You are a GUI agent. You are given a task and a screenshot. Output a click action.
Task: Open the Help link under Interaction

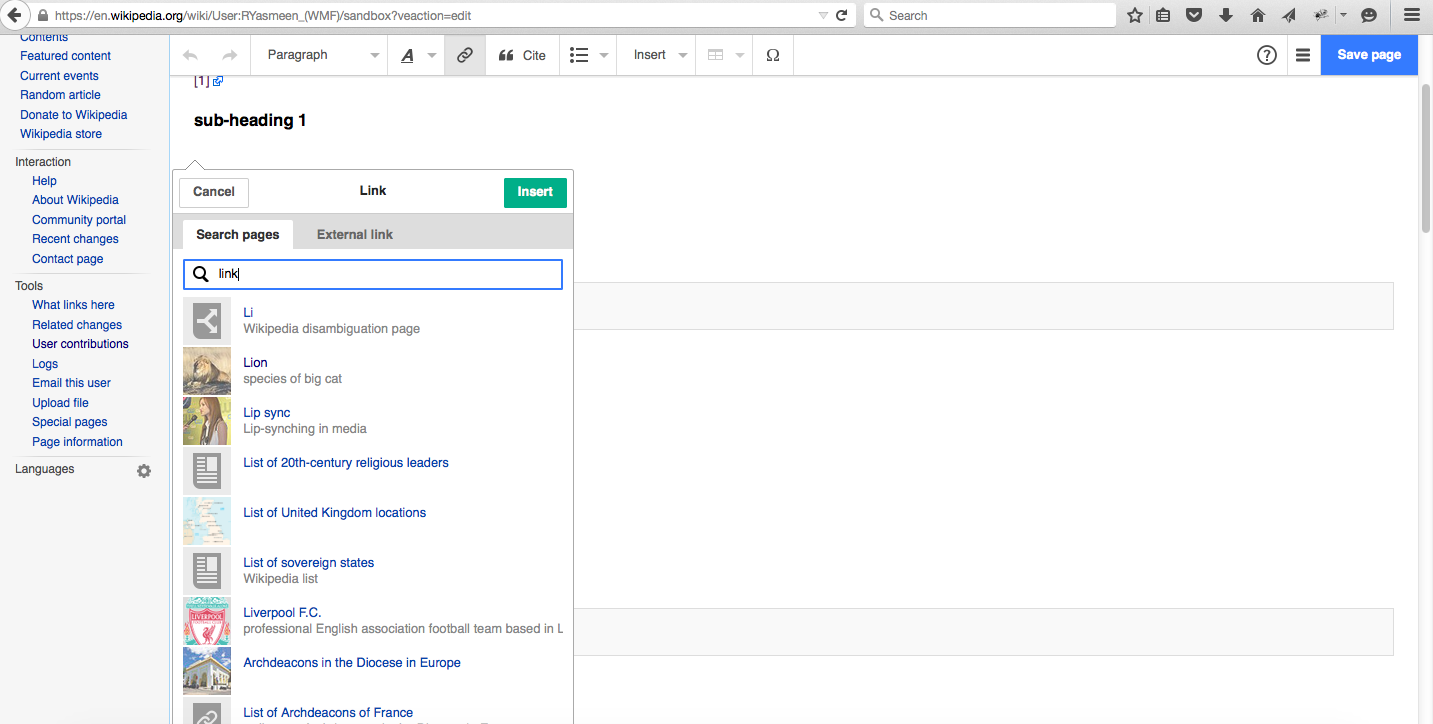tap(44, 181)
